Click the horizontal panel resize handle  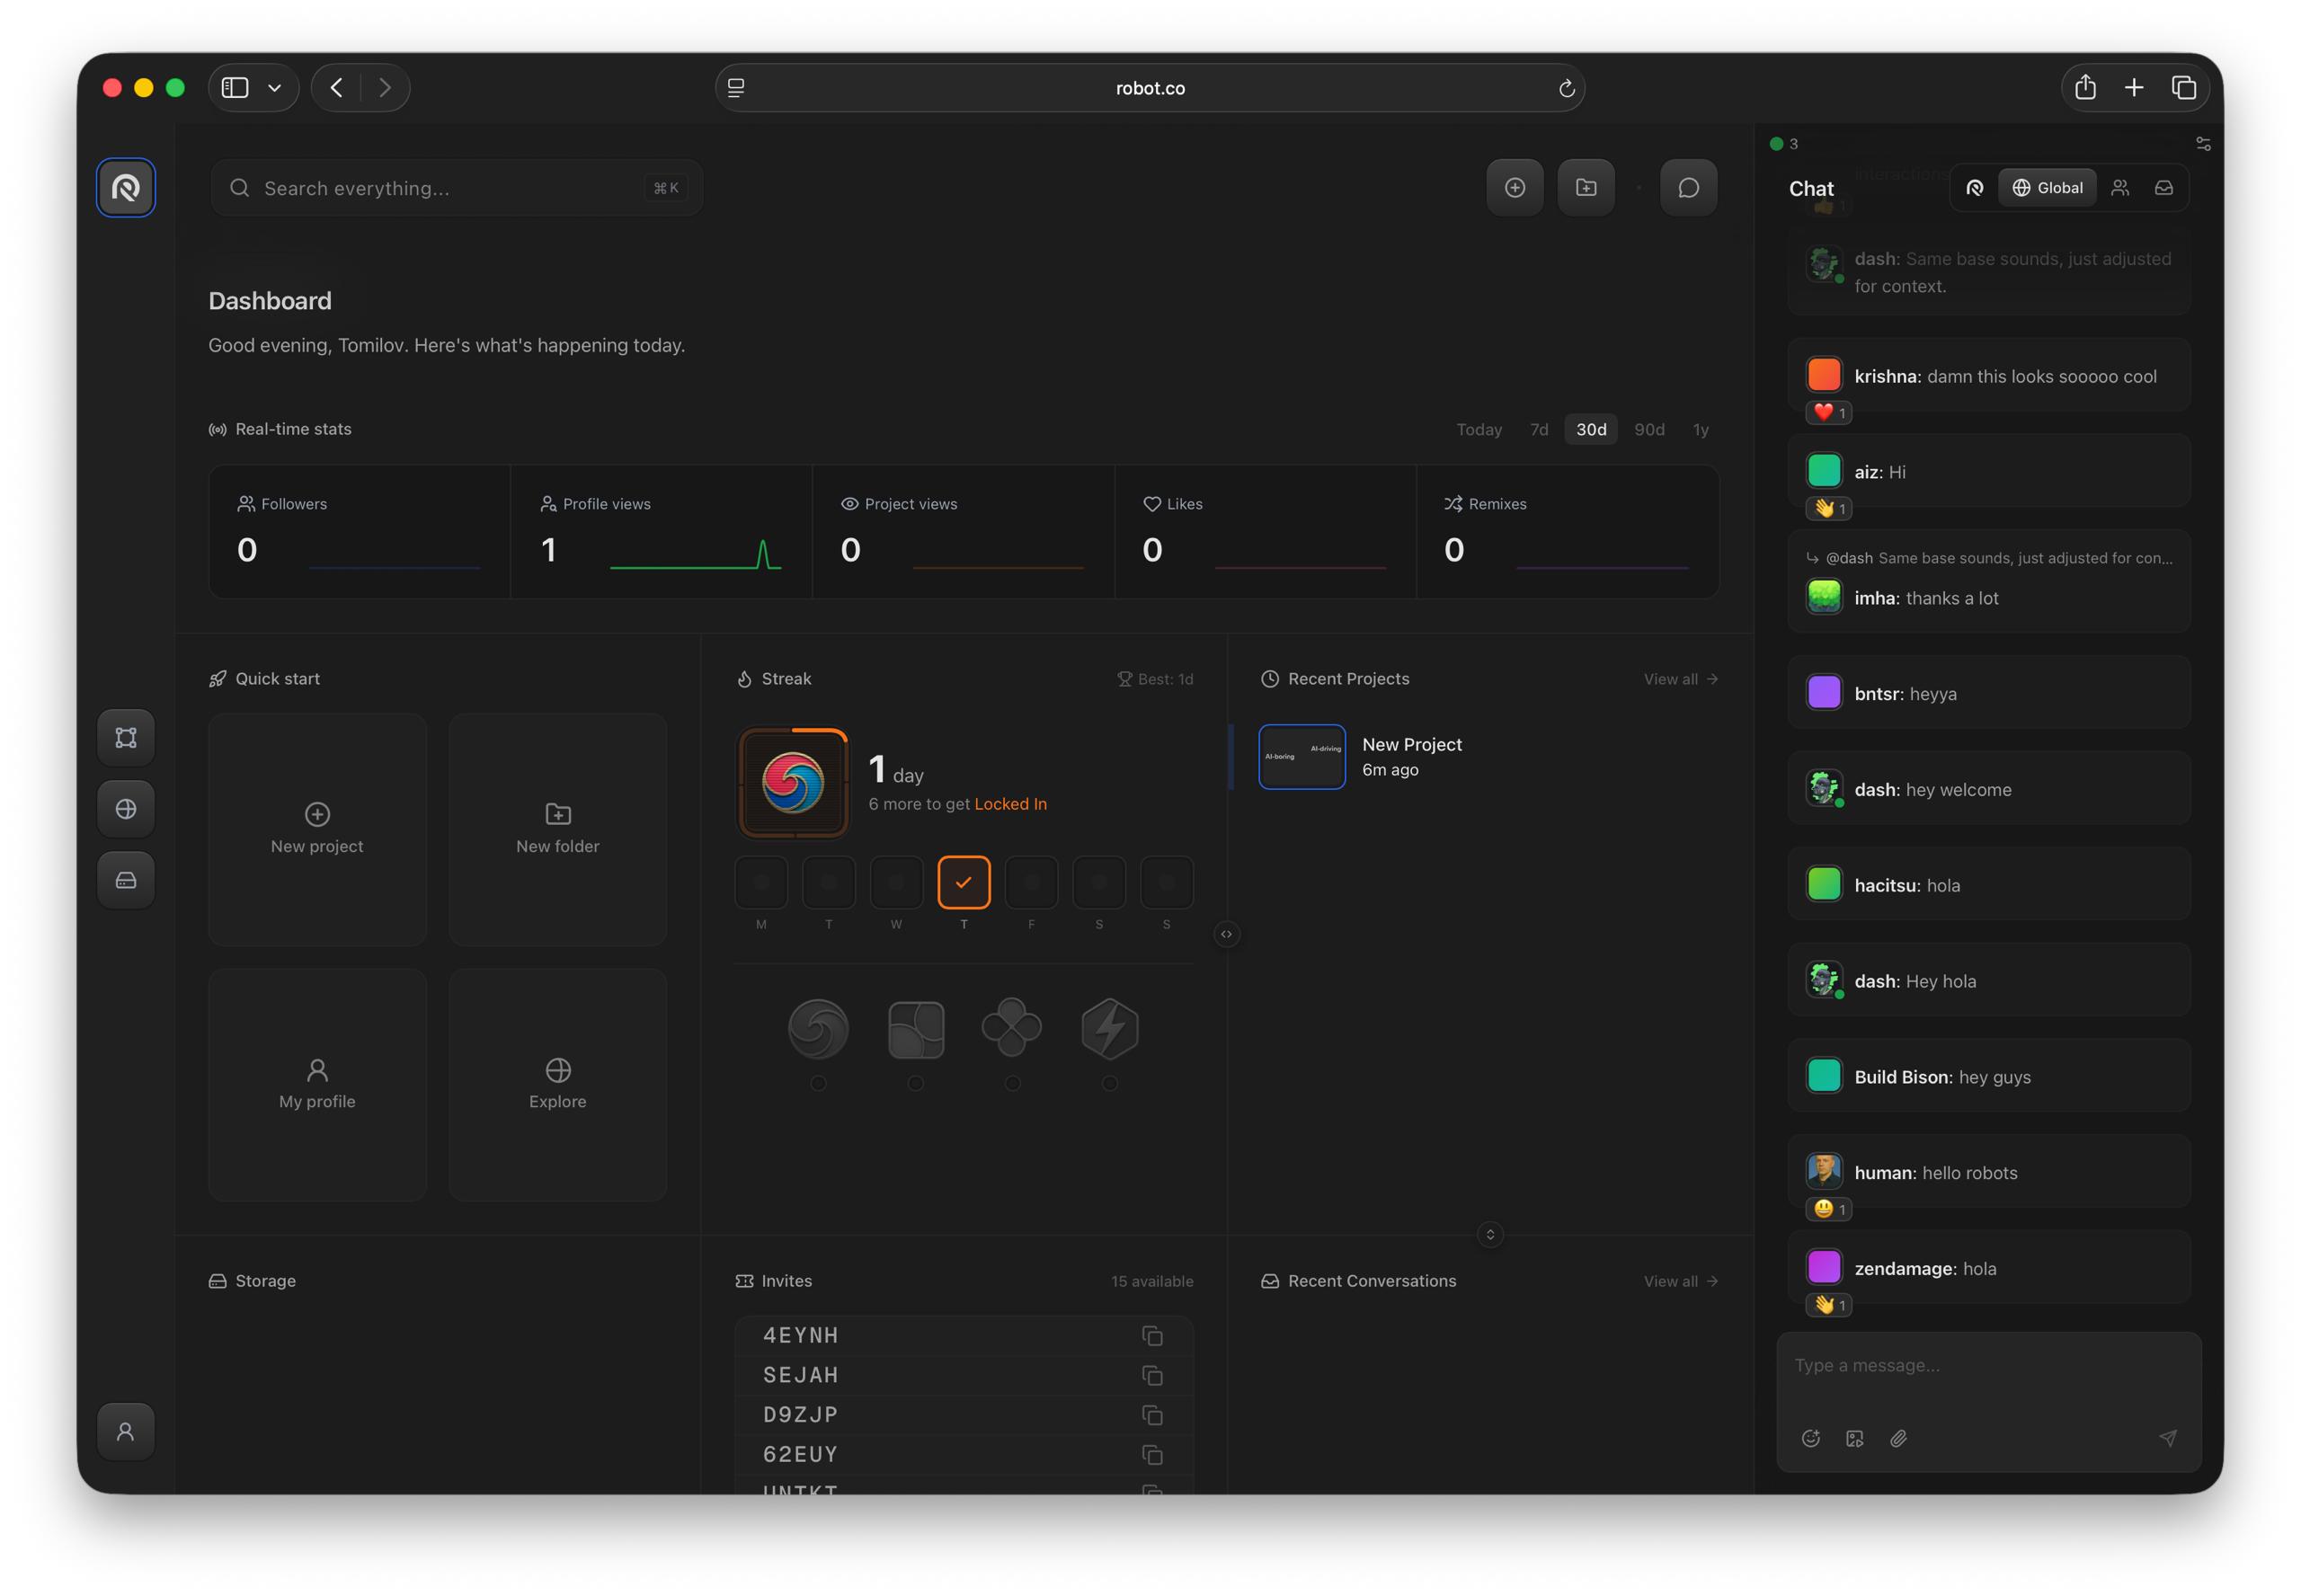coord(1227,935)
